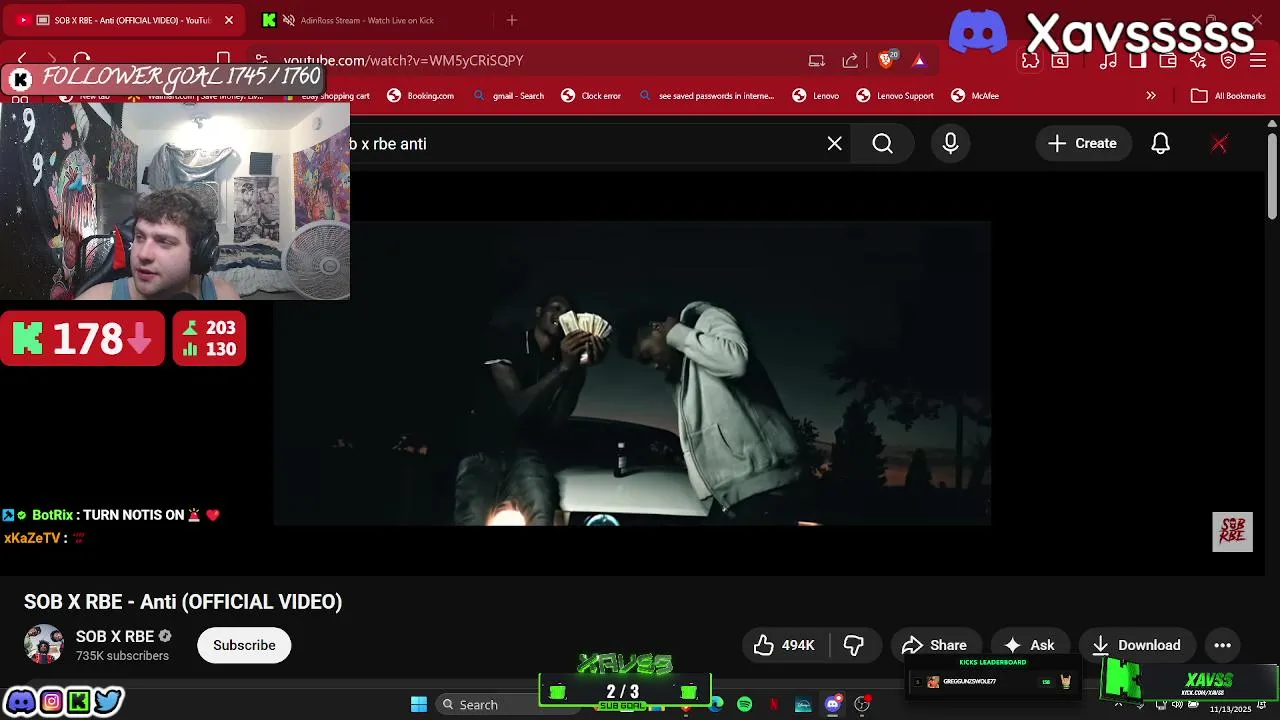The width and height of the screenshot is (1280, 720).
Task: Open the Lenovo bookmark
Action: coord(816,96)
